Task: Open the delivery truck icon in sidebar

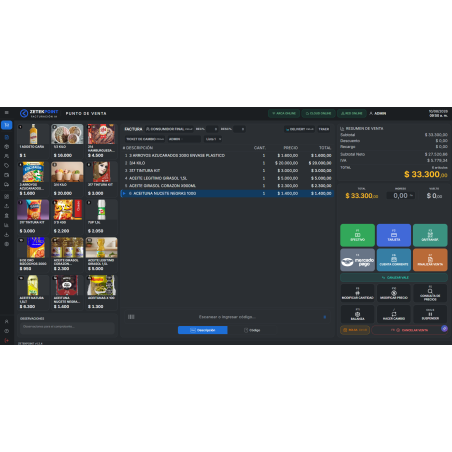Action: (x=6, y=184)
